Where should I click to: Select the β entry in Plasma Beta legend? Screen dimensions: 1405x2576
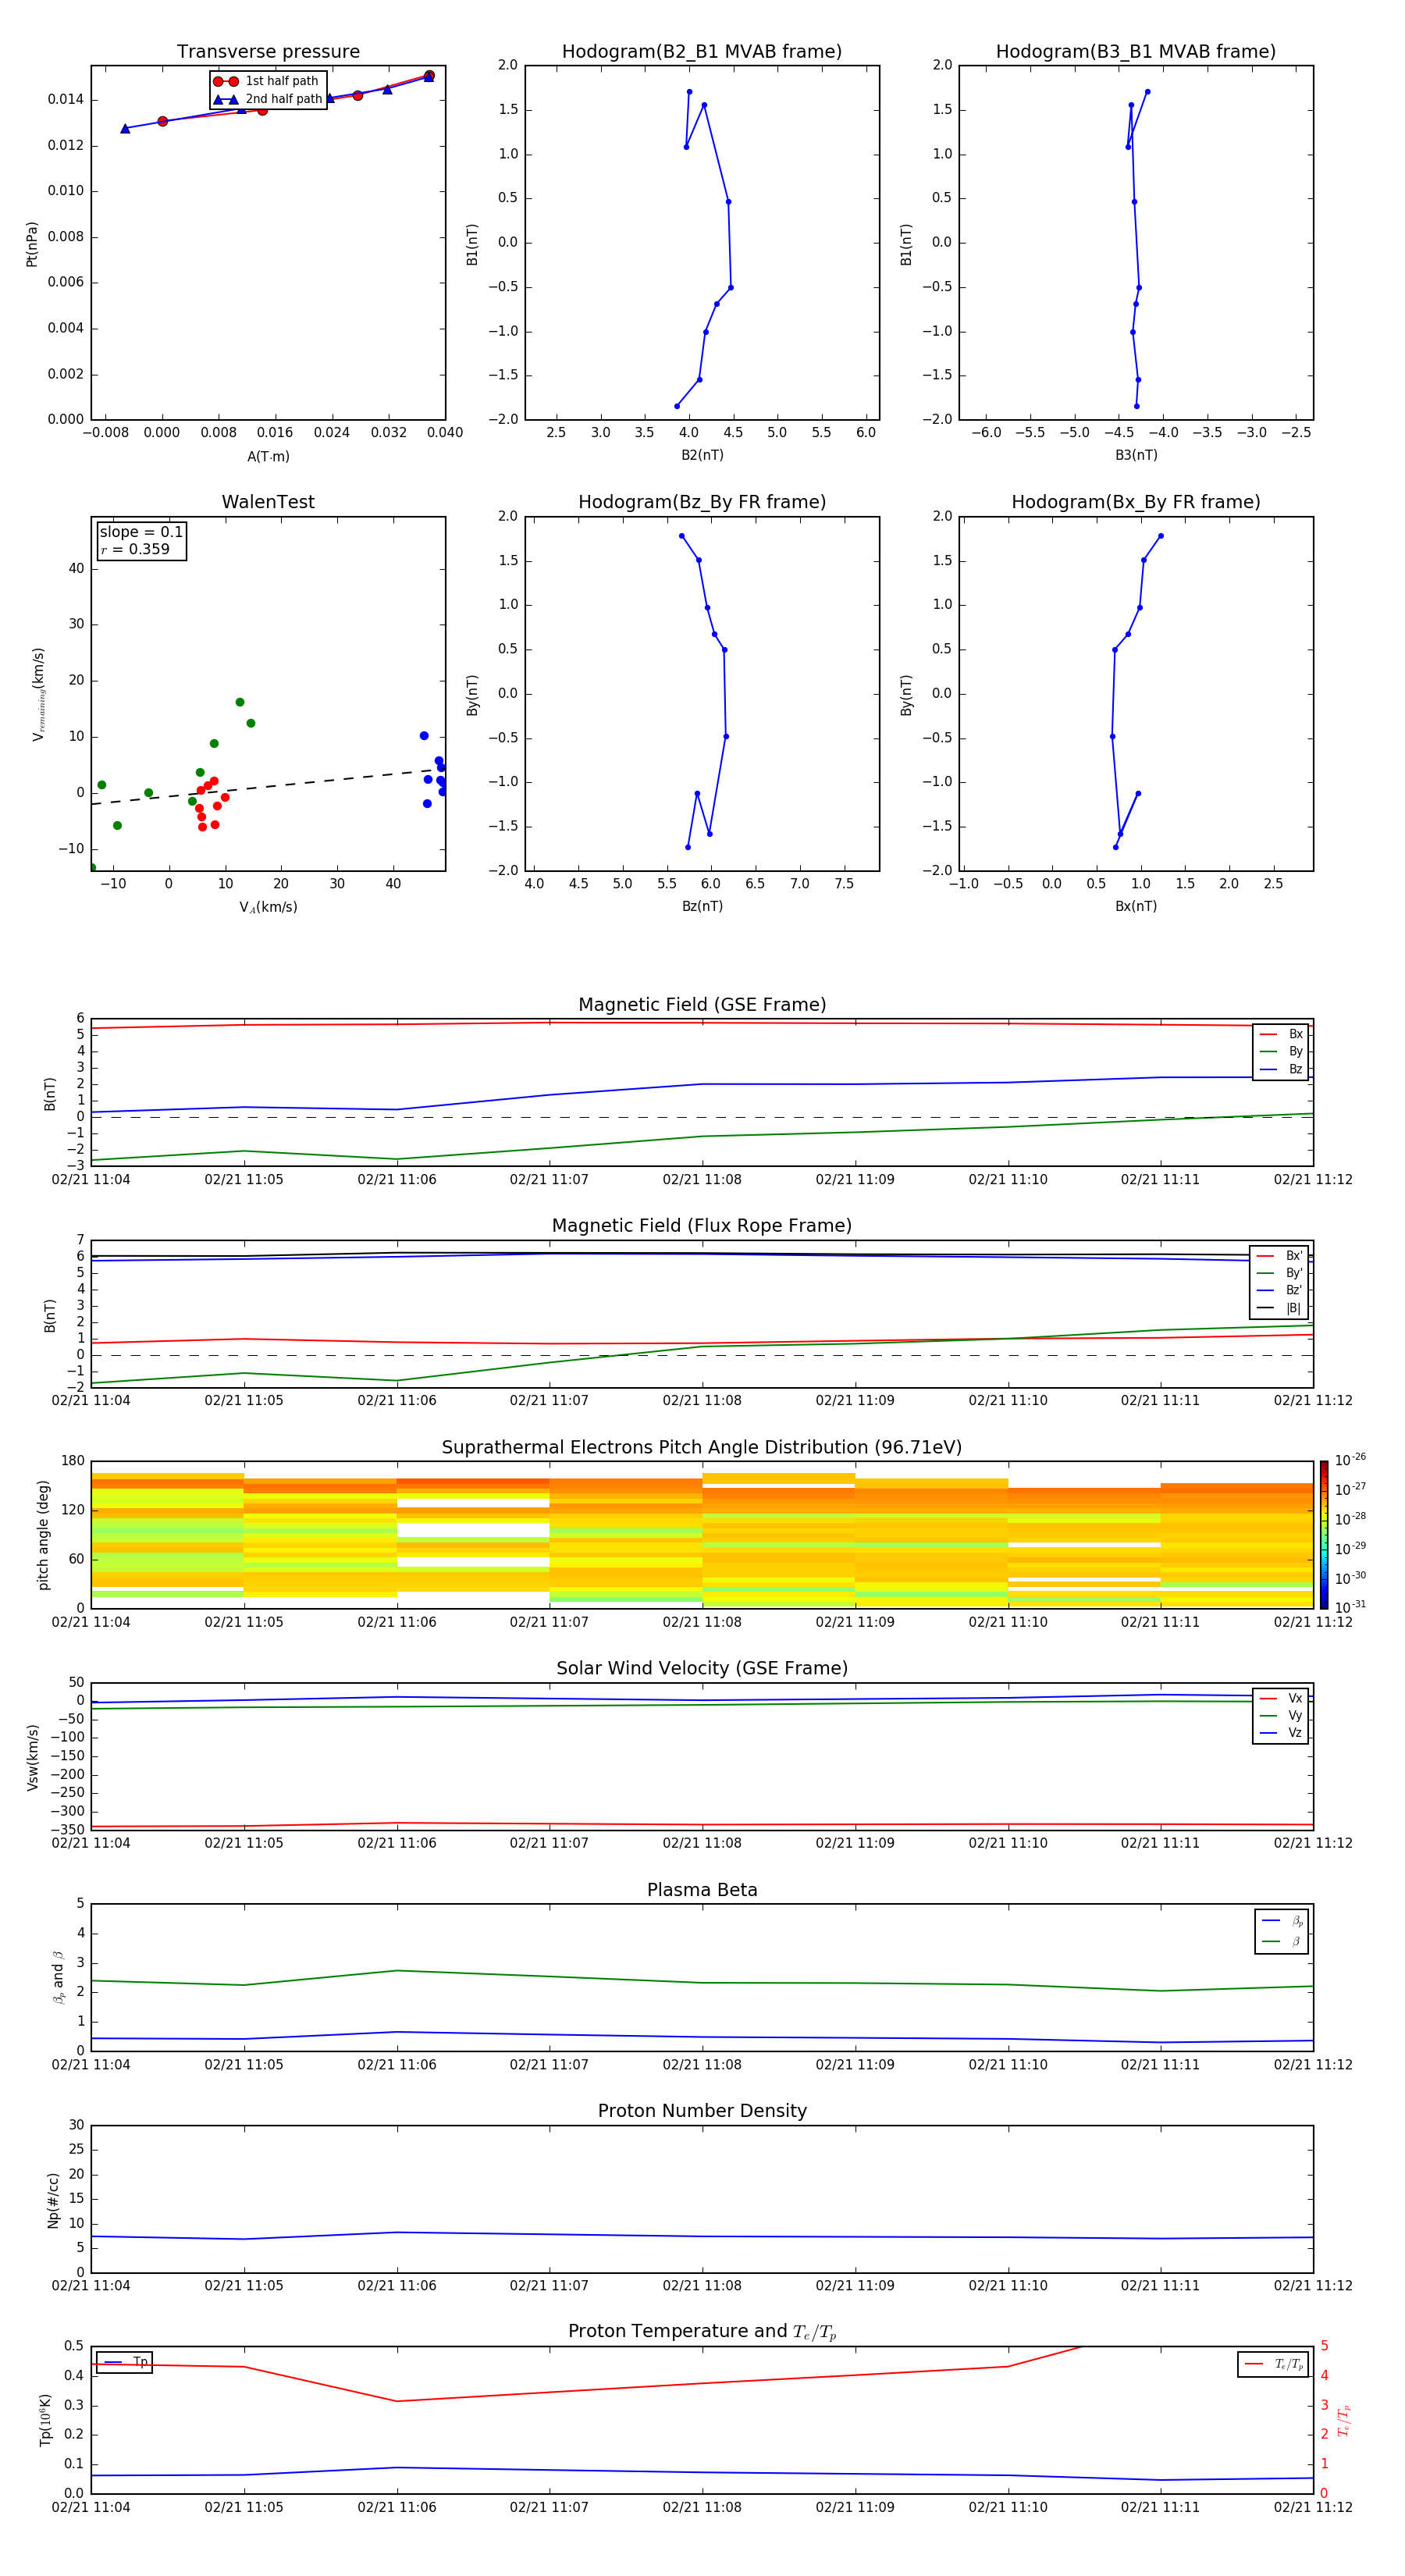[x=1282, y=1942]
